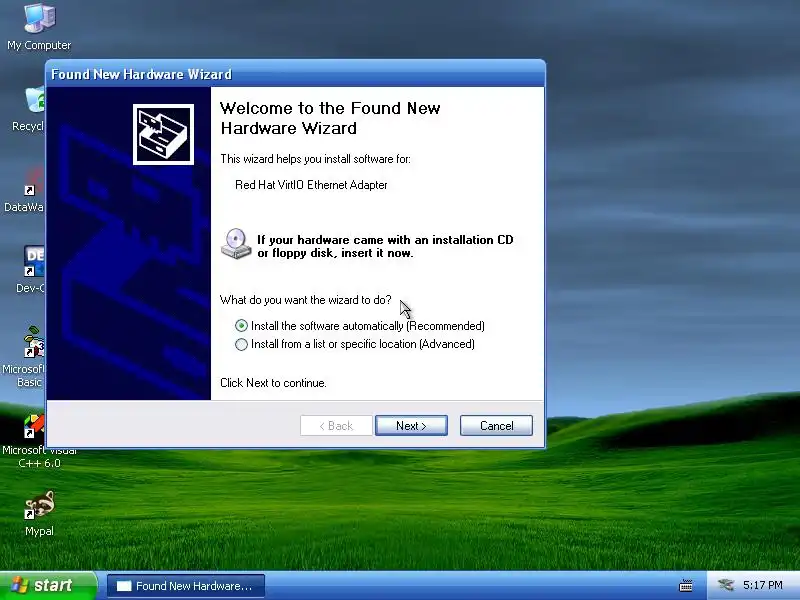Click the disabled Back button

[336, 426]
